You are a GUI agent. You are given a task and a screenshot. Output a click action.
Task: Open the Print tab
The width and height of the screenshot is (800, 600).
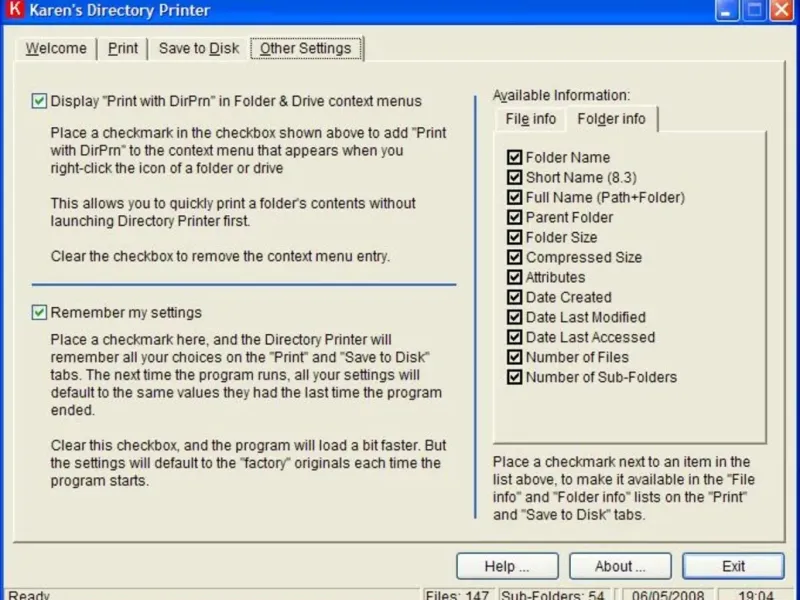[122, 48]
